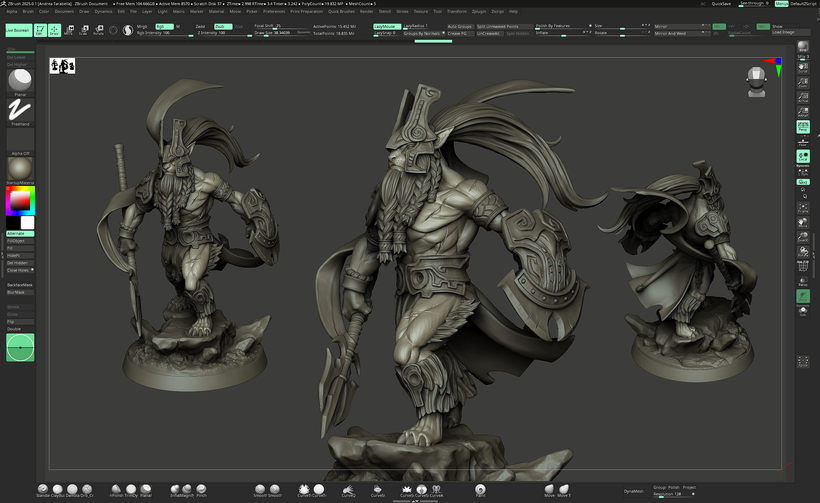Select the Standard brush at the bottom shelf
This screenshot has height=503, width=820.
[x=44, y=489]
